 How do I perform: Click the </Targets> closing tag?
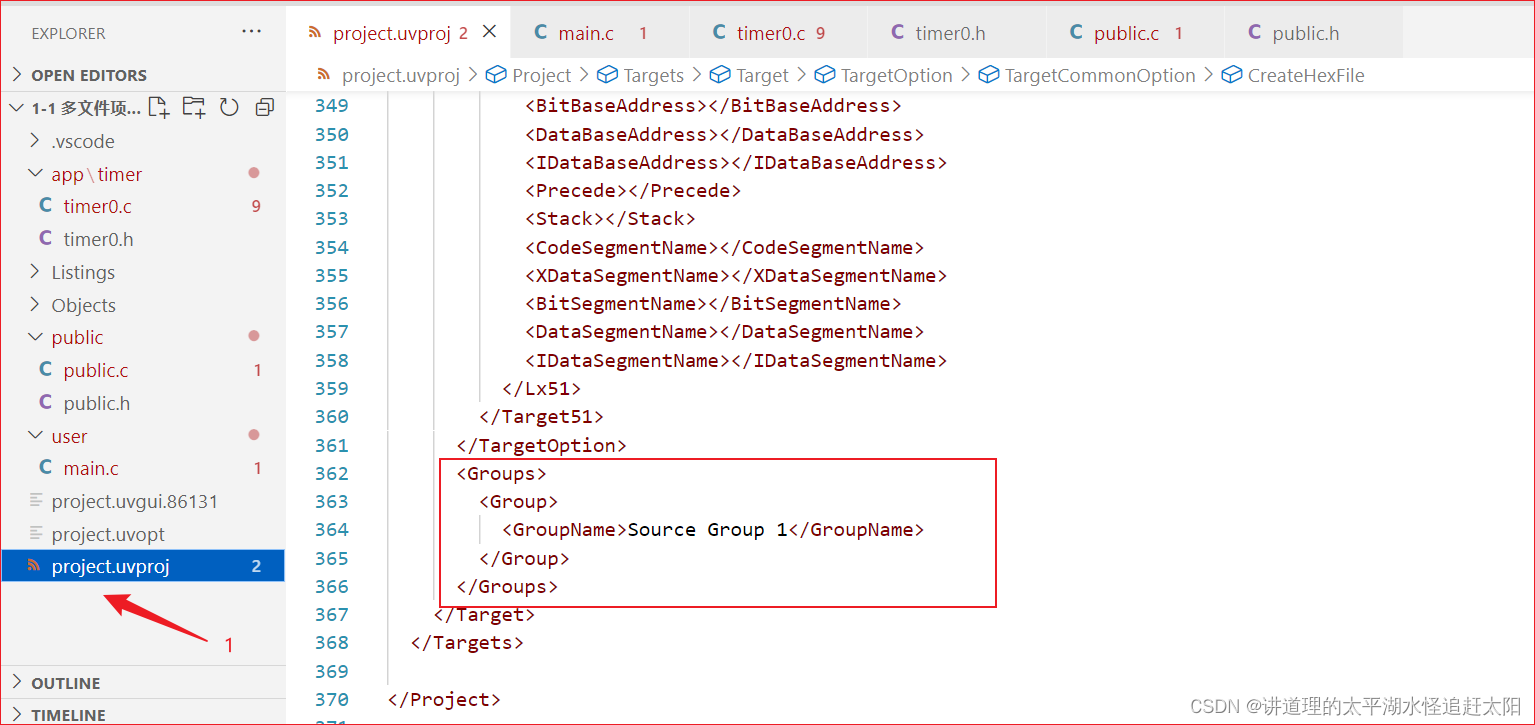click(x=467, y=642)
